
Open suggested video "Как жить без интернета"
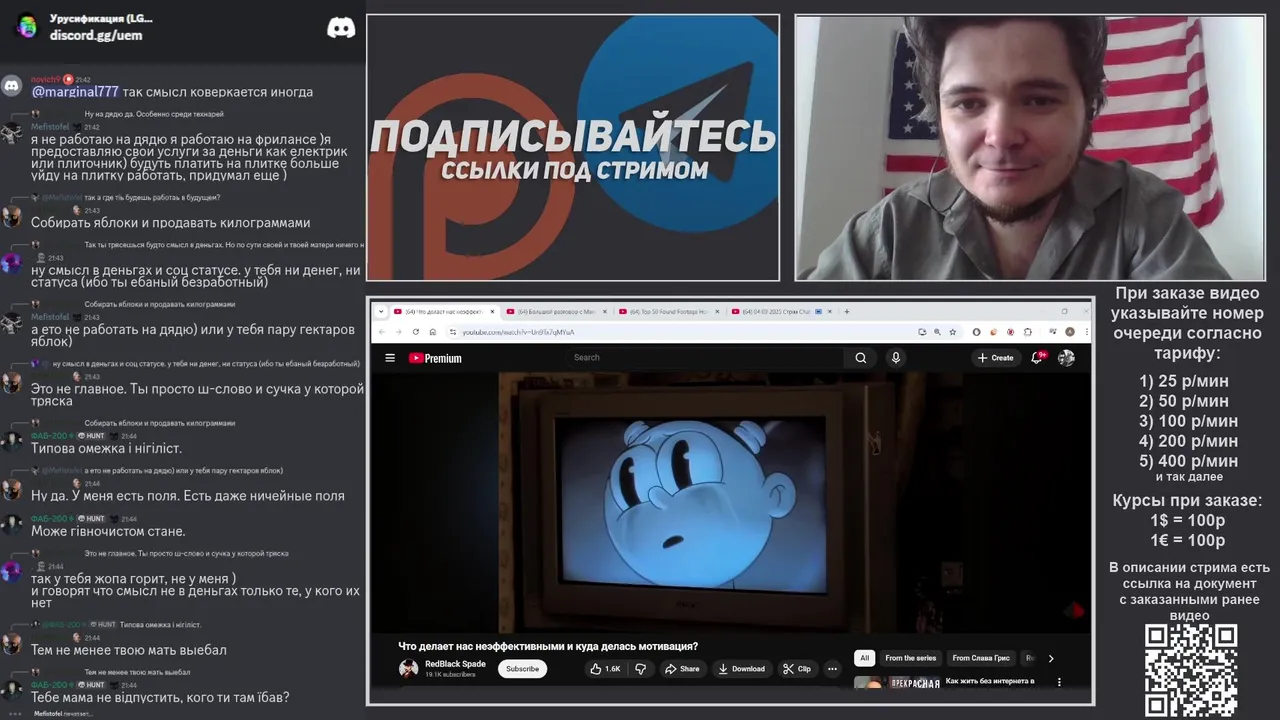(990, 681)
